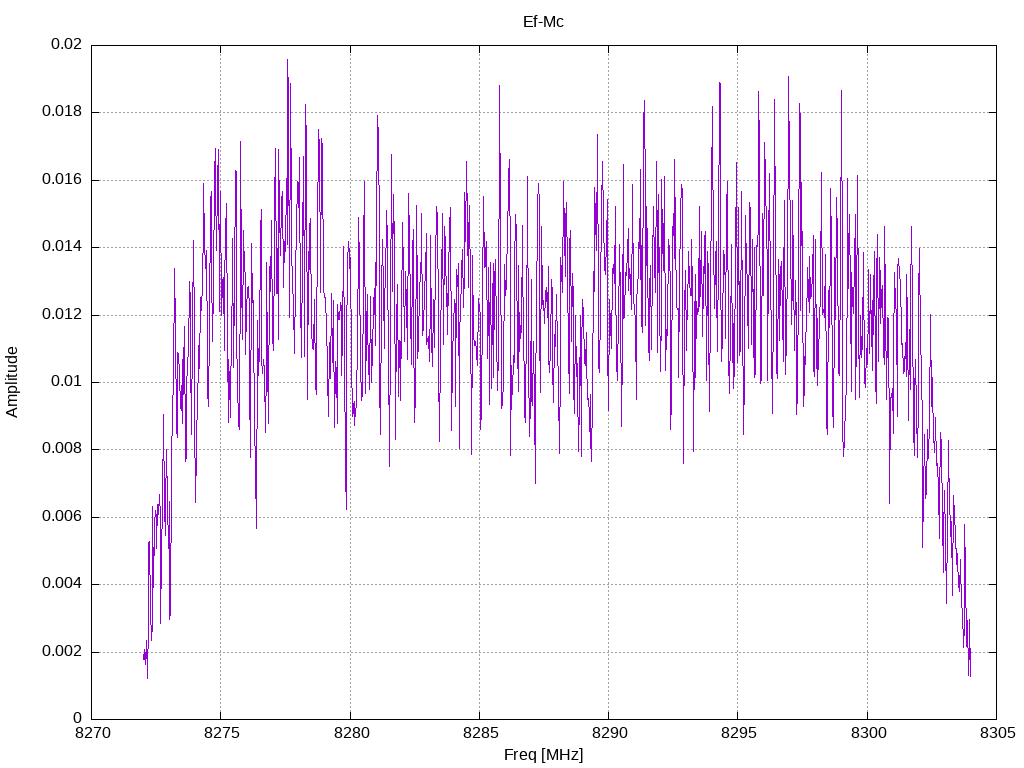Click the x-axis tick label 8285
The height and width of the screenshot is (768, 1024).
480,733
